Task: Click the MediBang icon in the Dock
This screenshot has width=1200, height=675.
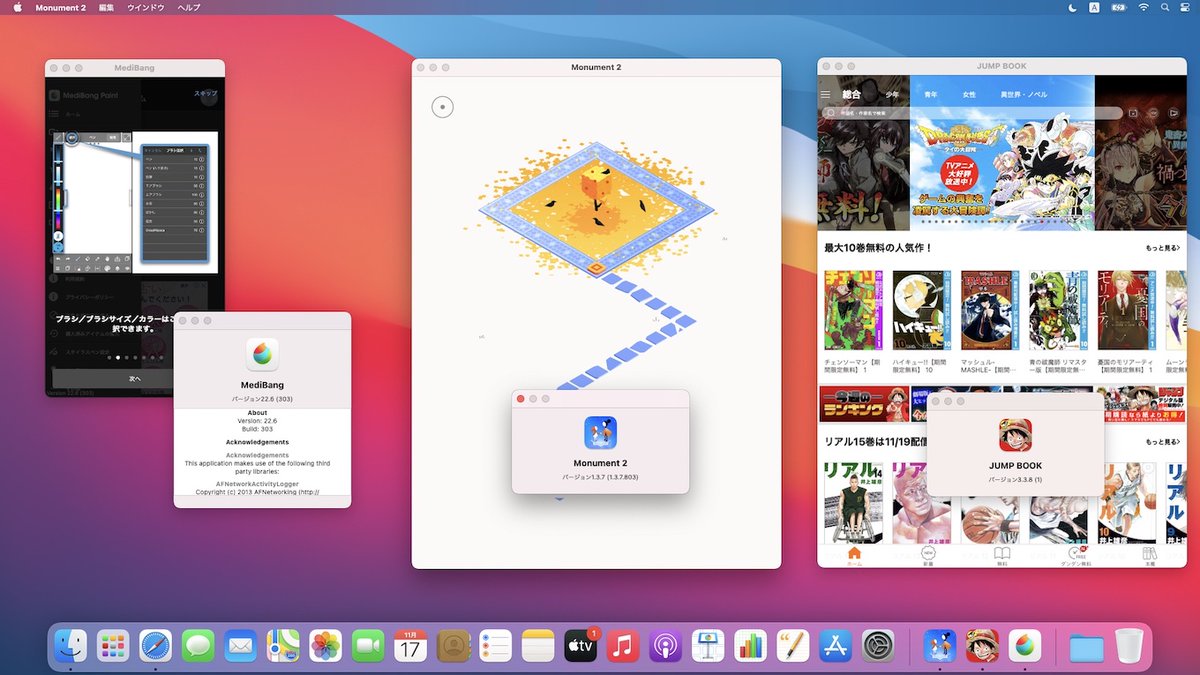Action: pos(1025,646)
